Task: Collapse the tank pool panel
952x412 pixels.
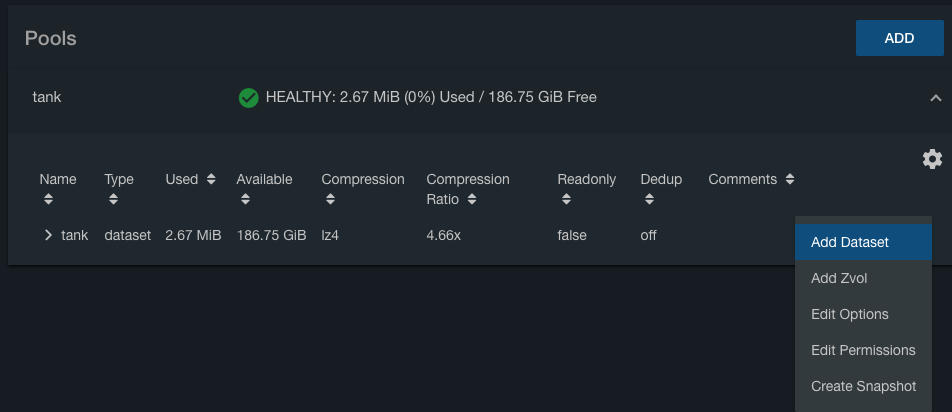Action: (x=935, y=98)
